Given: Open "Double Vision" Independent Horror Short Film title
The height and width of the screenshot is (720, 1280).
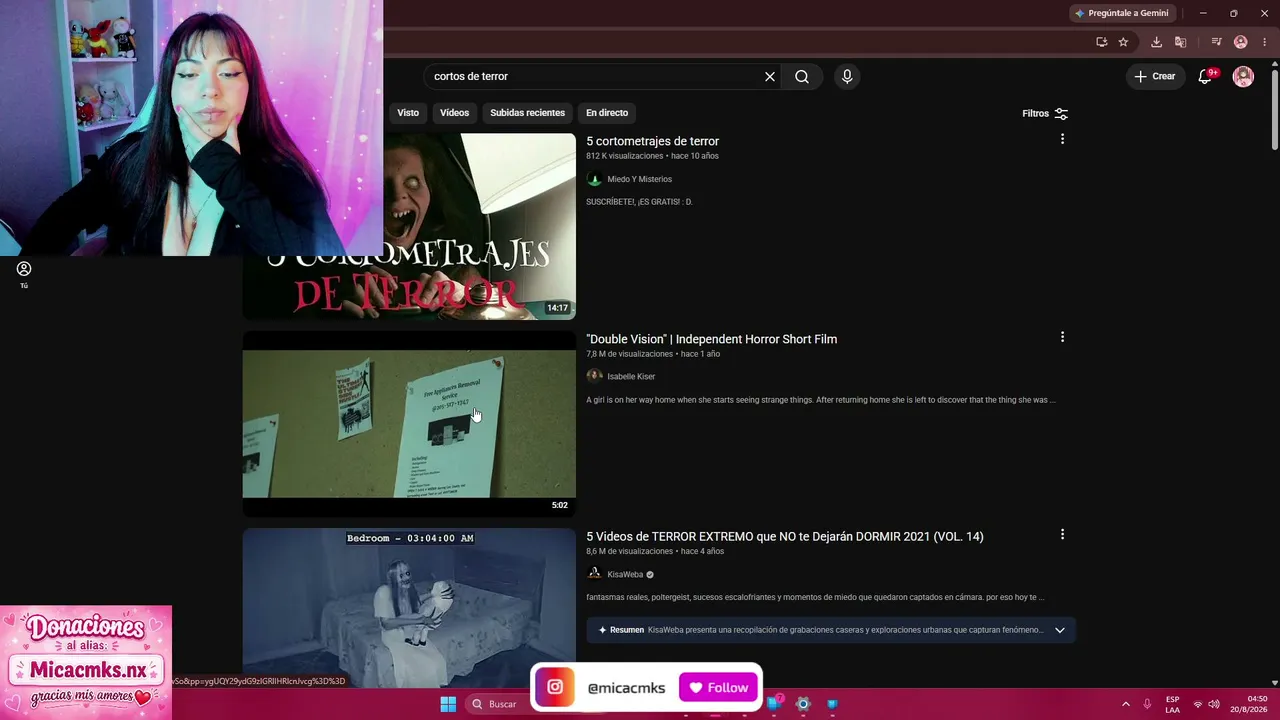Looking at the screenshot, I should (x=712, y=339).
